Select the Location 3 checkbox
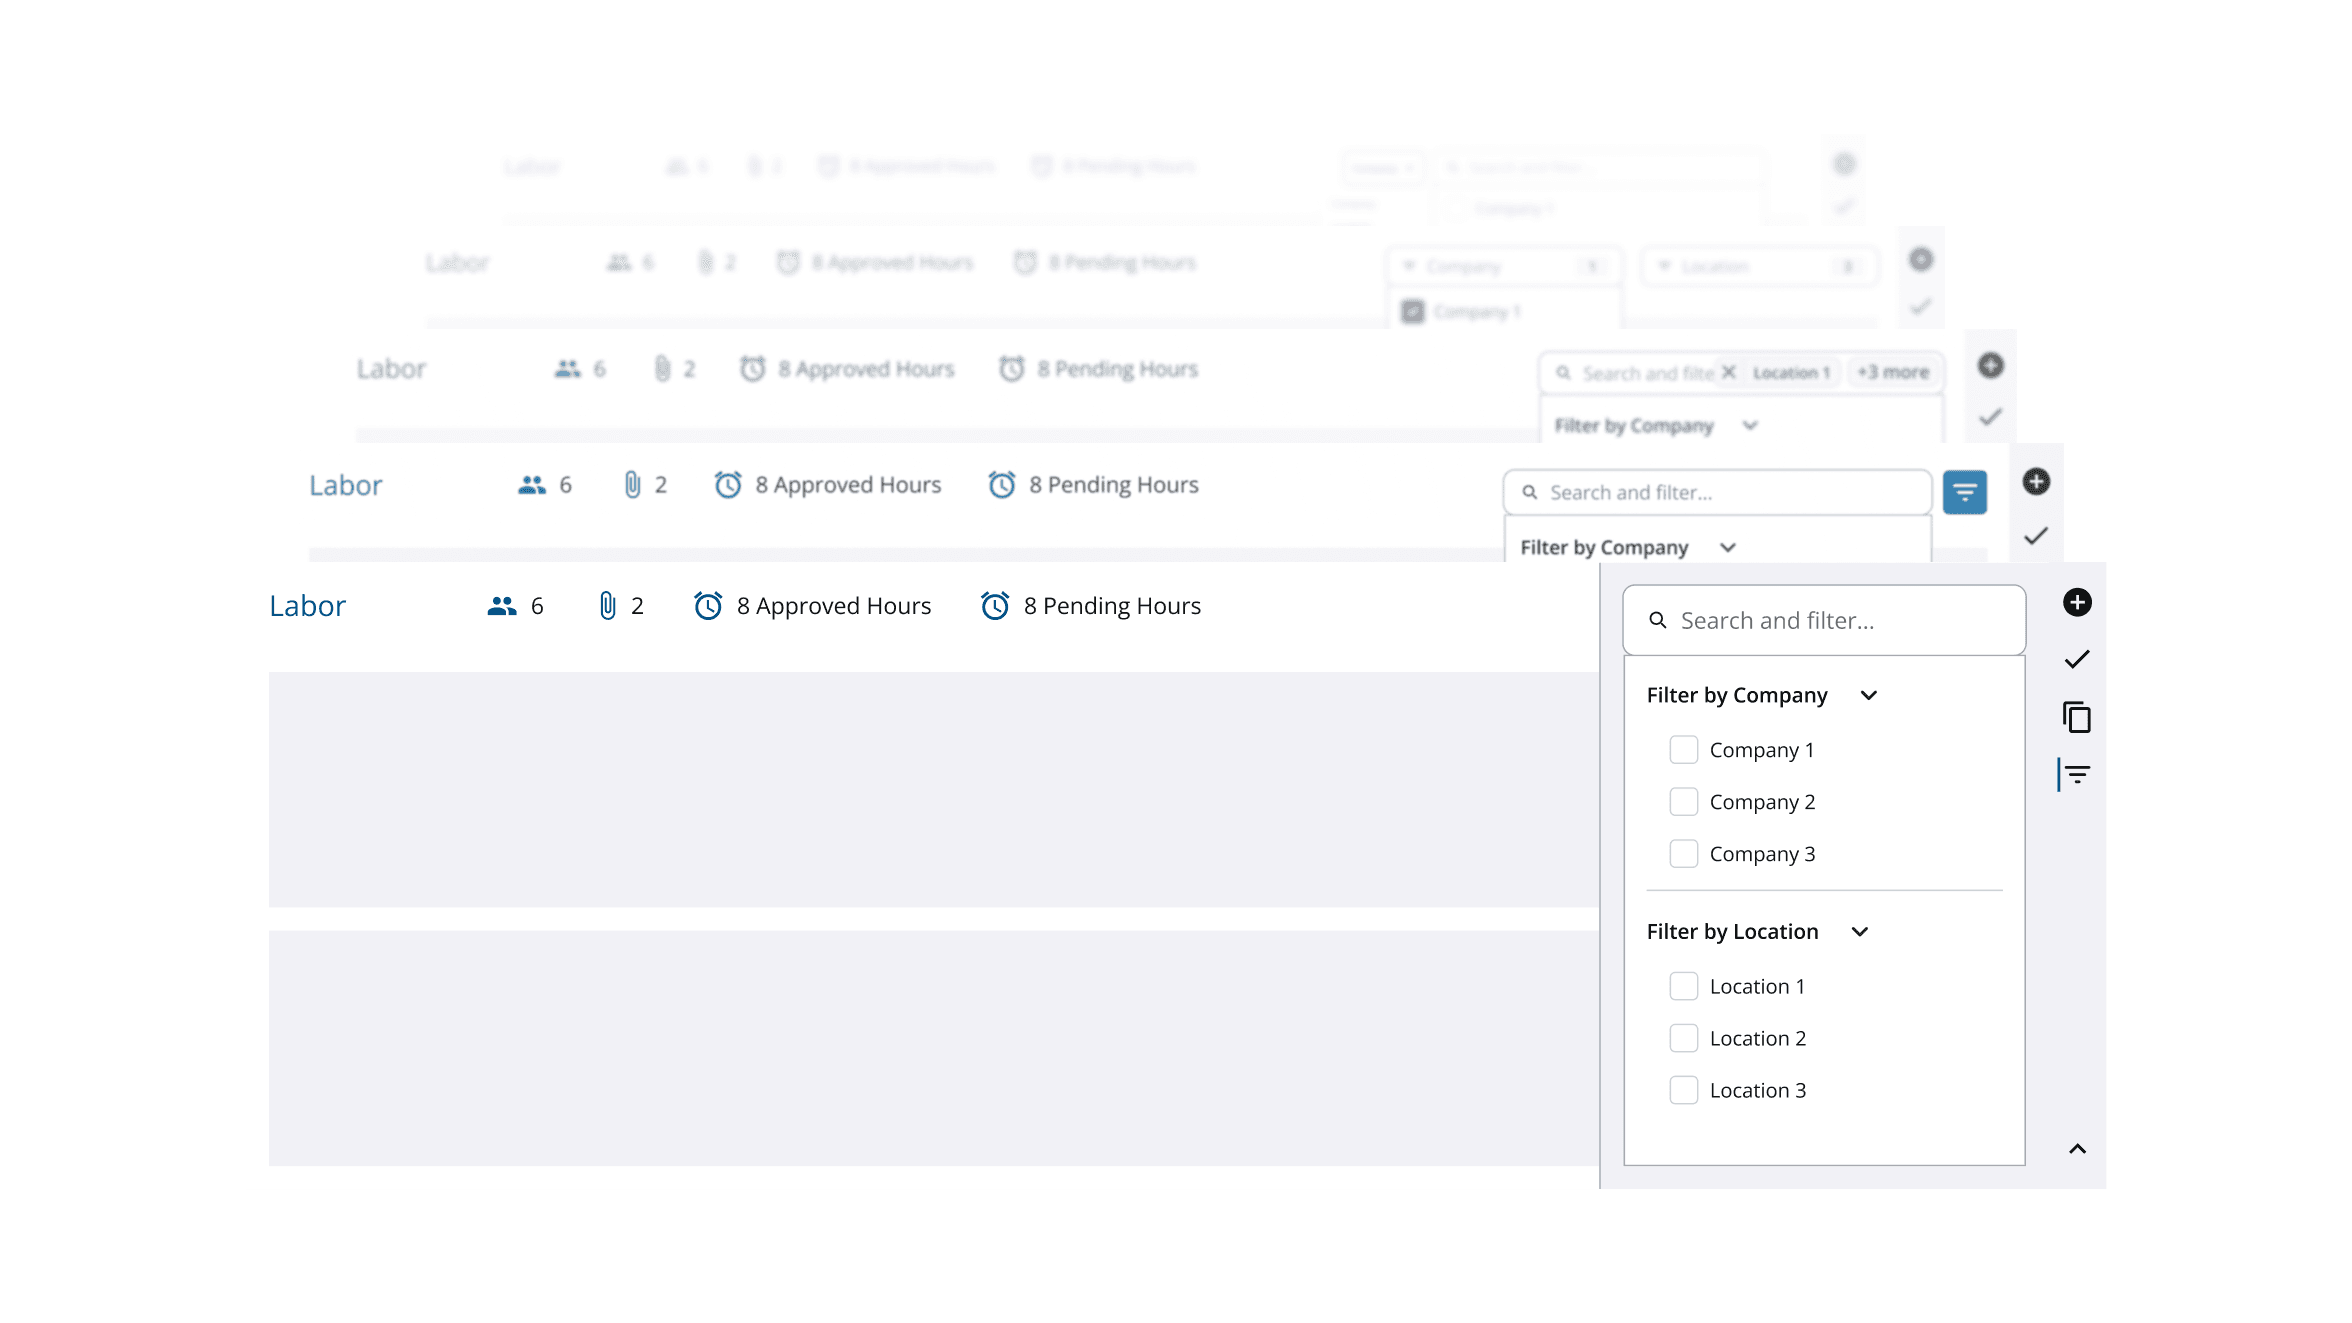 tap(1684, 1090)
